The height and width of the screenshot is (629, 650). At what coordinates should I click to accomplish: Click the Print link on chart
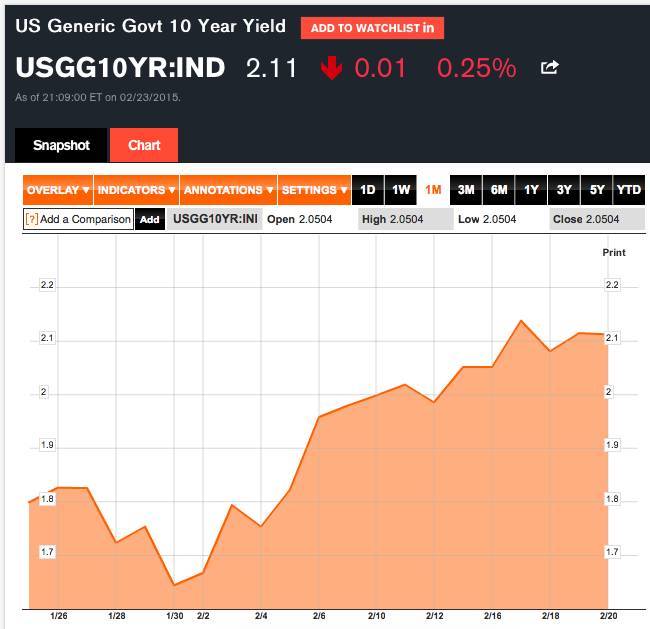point(614,253)
